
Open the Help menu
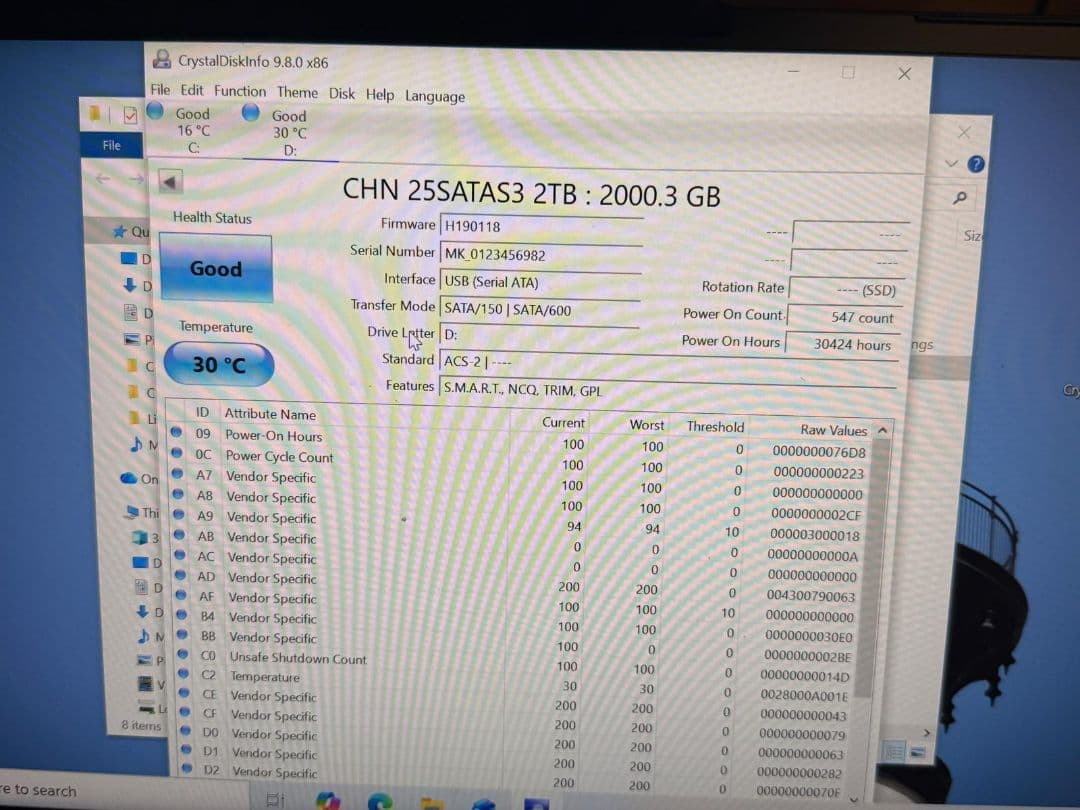coord(380,94)
